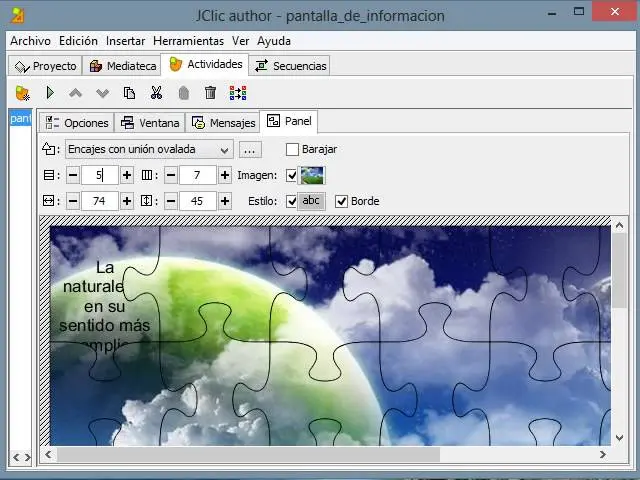Test run the activity with play icon
The image size is (640, 480).
[50, 93]
